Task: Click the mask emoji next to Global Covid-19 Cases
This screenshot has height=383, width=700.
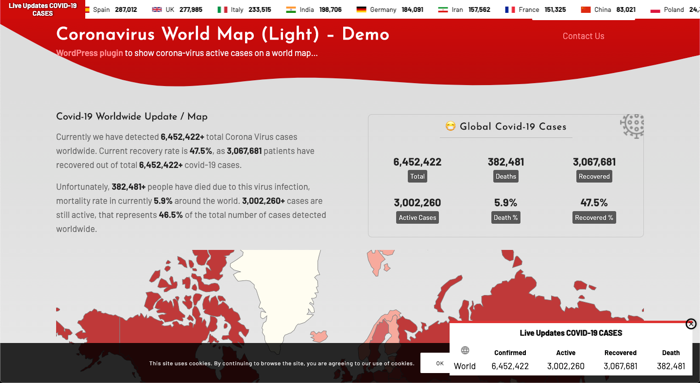Action: point(450,126)
